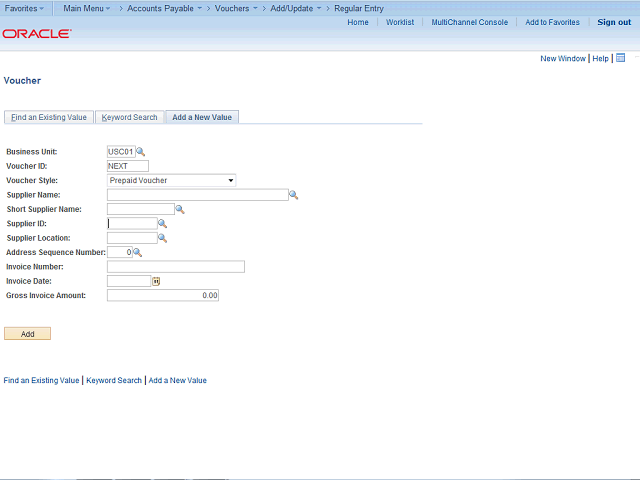Image resolution: width=640 pixels, height=480 pixels.
Task: Open Invoice Date calendar picker
Action: click(156, 281)
